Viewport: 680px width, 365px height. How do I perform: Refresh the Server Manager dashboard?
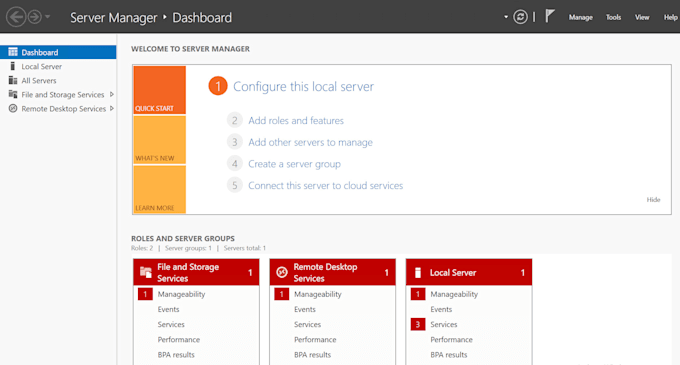pos(520,17)
